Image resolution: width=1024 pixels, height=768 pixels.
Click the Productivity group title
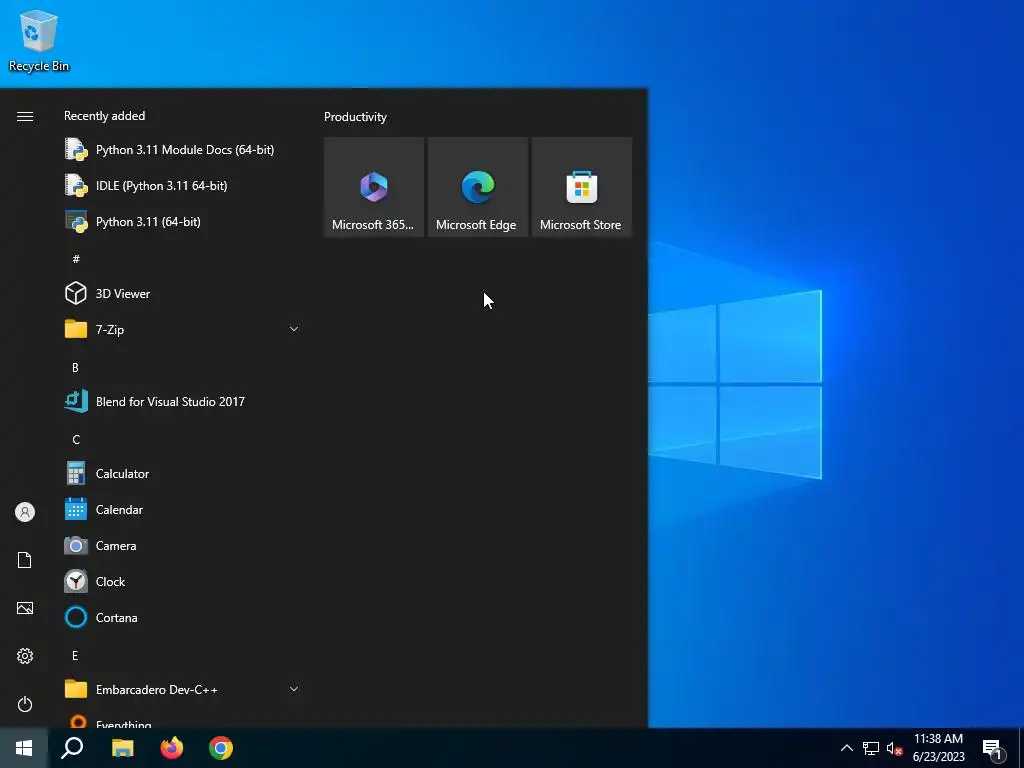[x=355, y=117]
